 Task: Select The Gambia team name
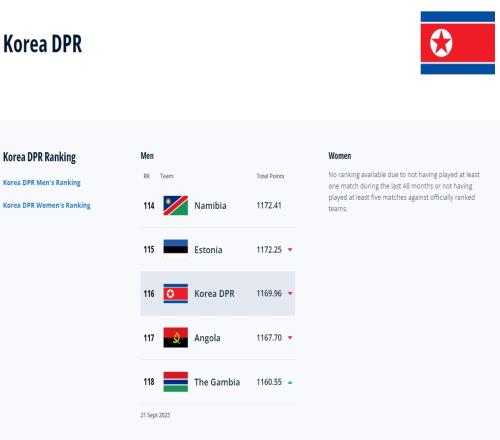tap(217, 382)
